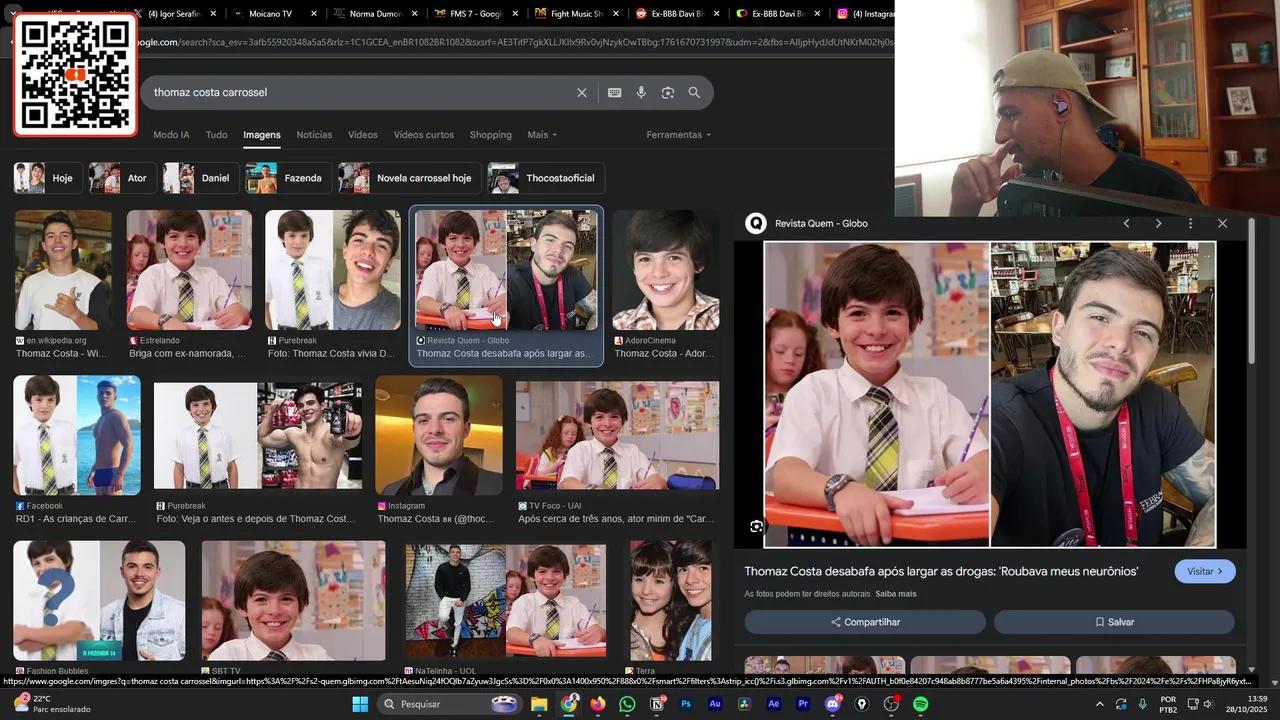Launch Photoshop from taskbar
This screenshot has height=720, width=1280.
click(x=686, y=704)
